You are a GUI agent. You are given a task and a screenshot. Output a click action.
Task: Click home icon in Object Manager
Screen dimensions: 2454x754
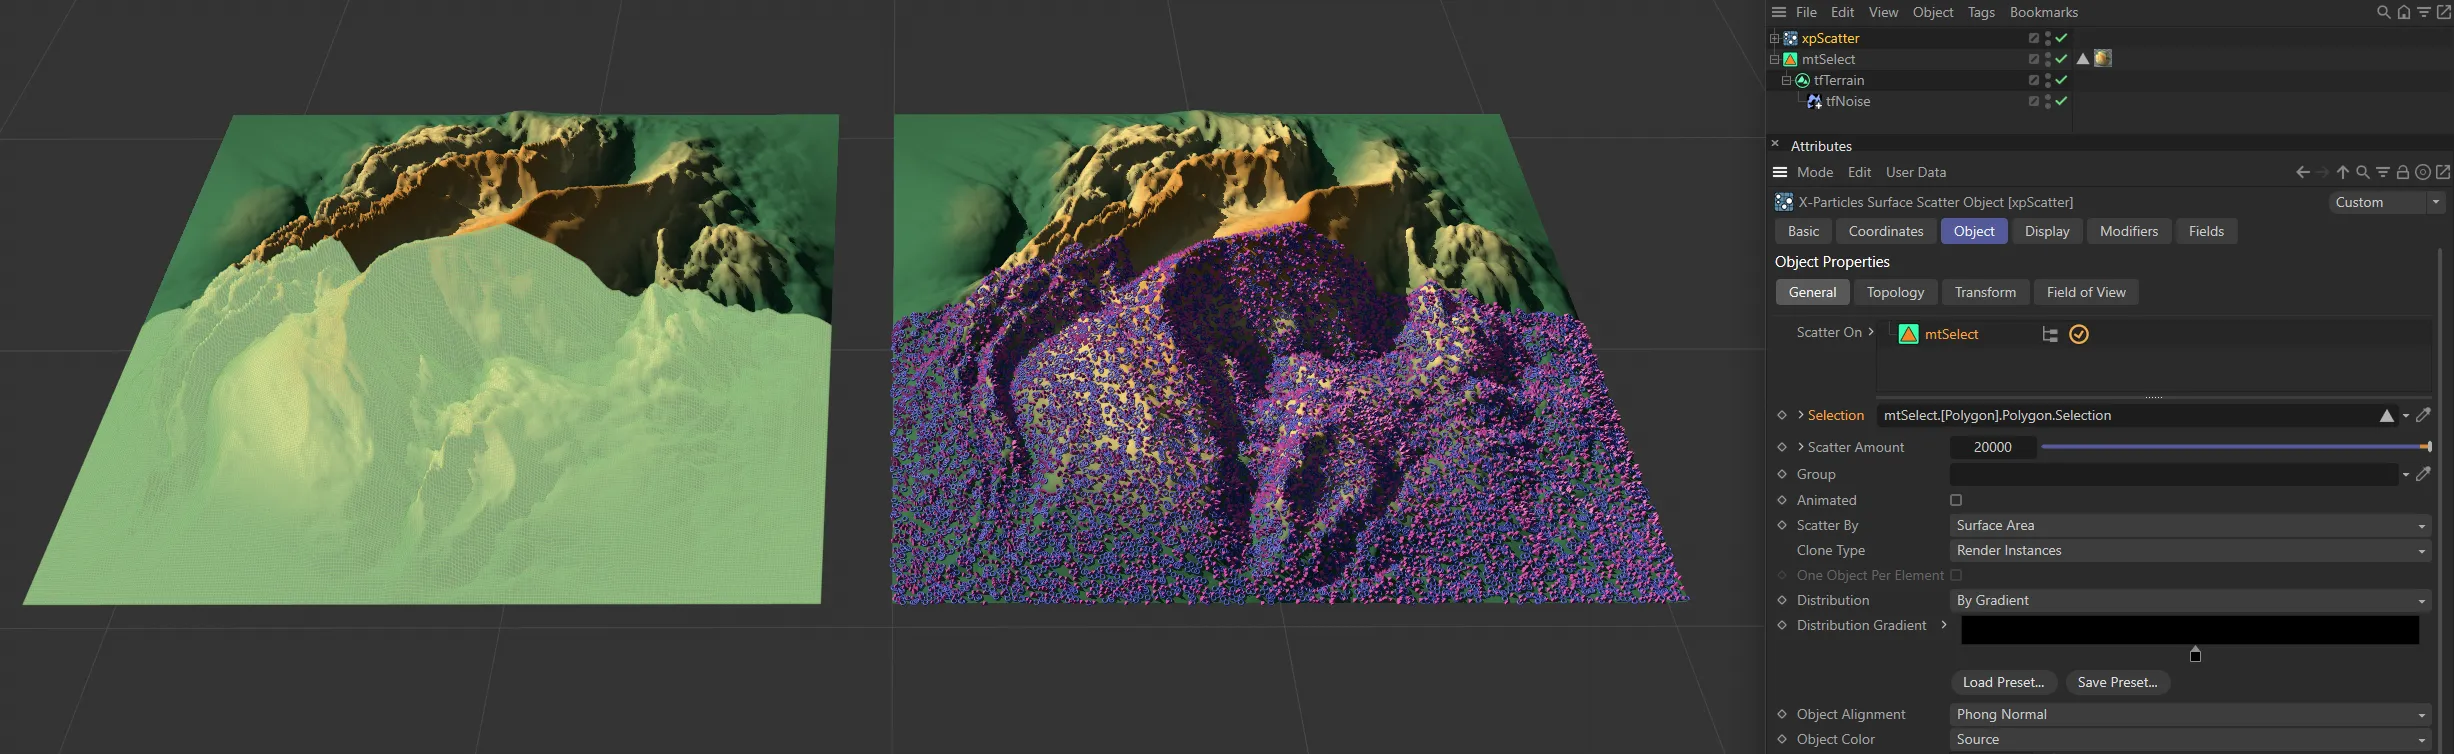[2404, 12]
